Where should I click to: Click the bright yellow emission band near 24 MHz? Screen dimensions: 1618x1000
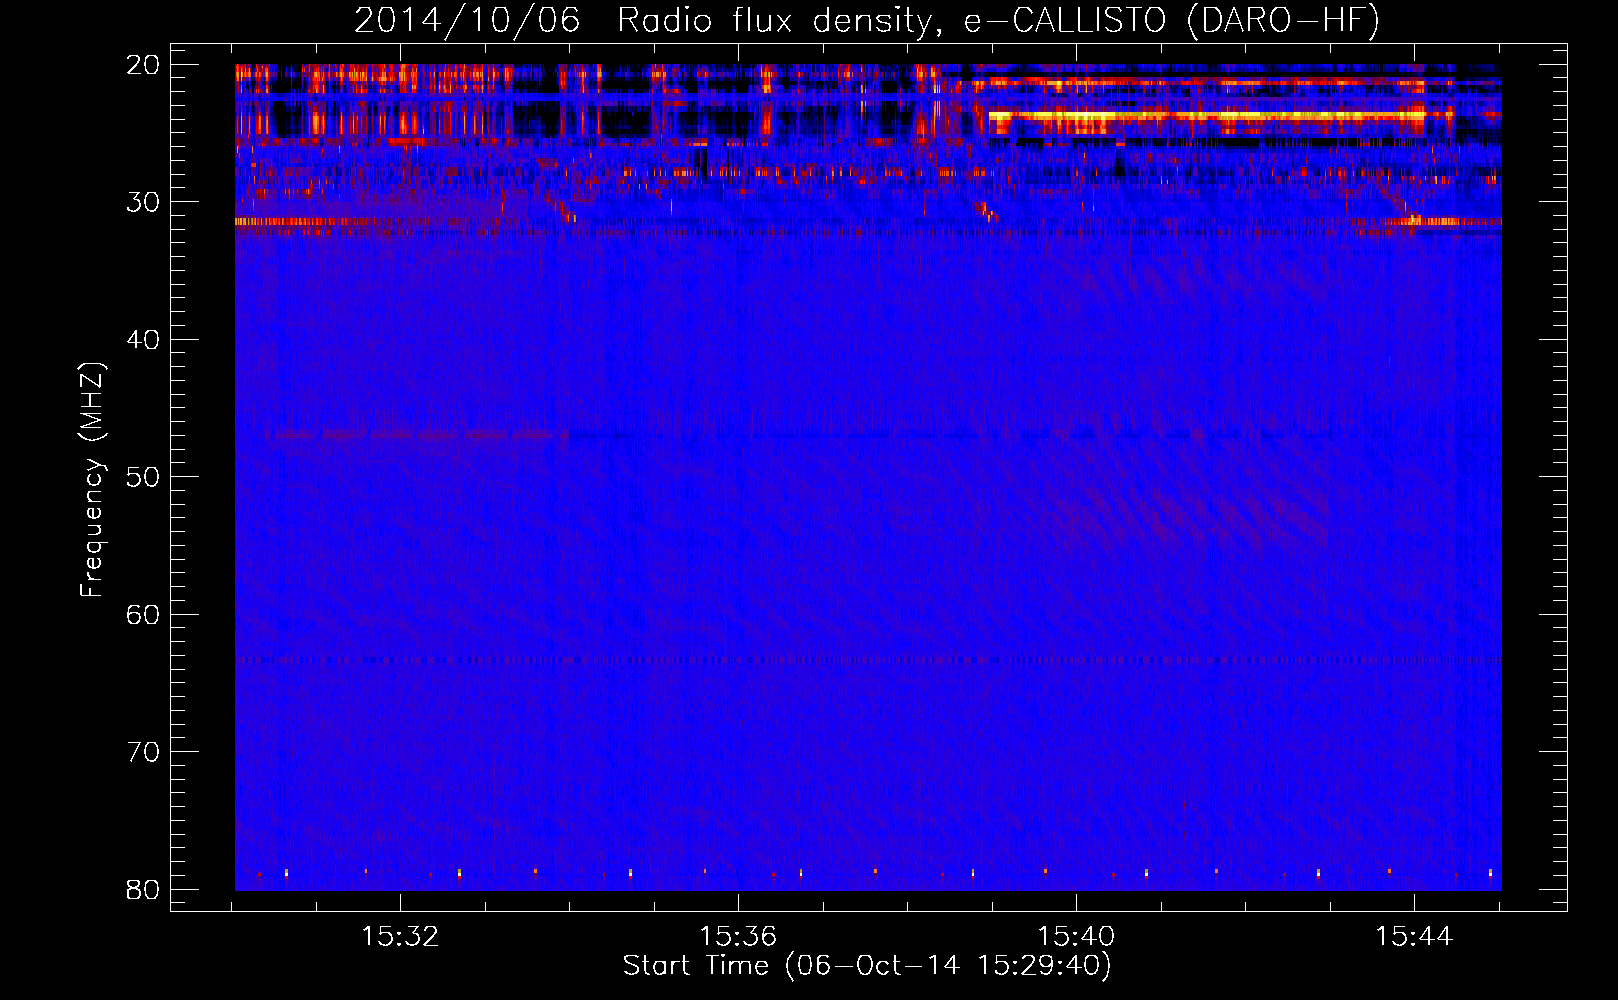tap(1207, 118)
